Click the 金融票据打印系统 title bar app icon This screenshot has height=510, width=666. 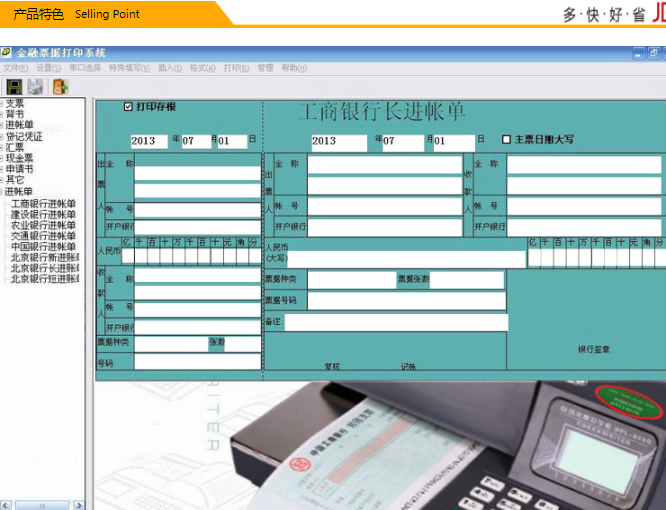point(6,52)
